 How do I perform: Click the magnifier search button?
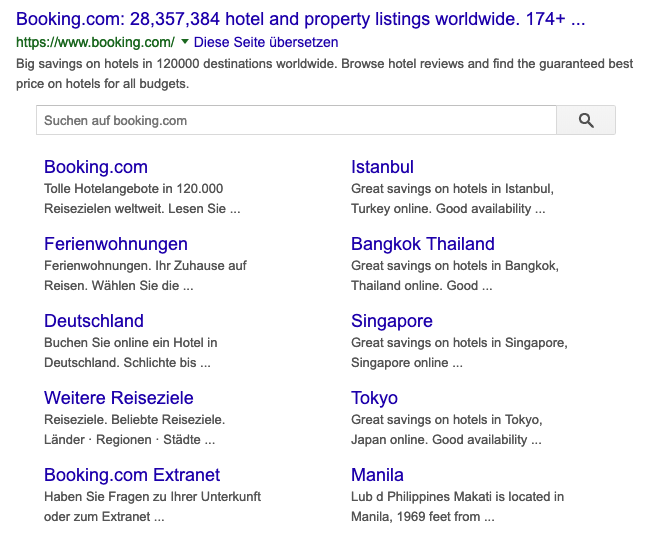click(586, 121)
